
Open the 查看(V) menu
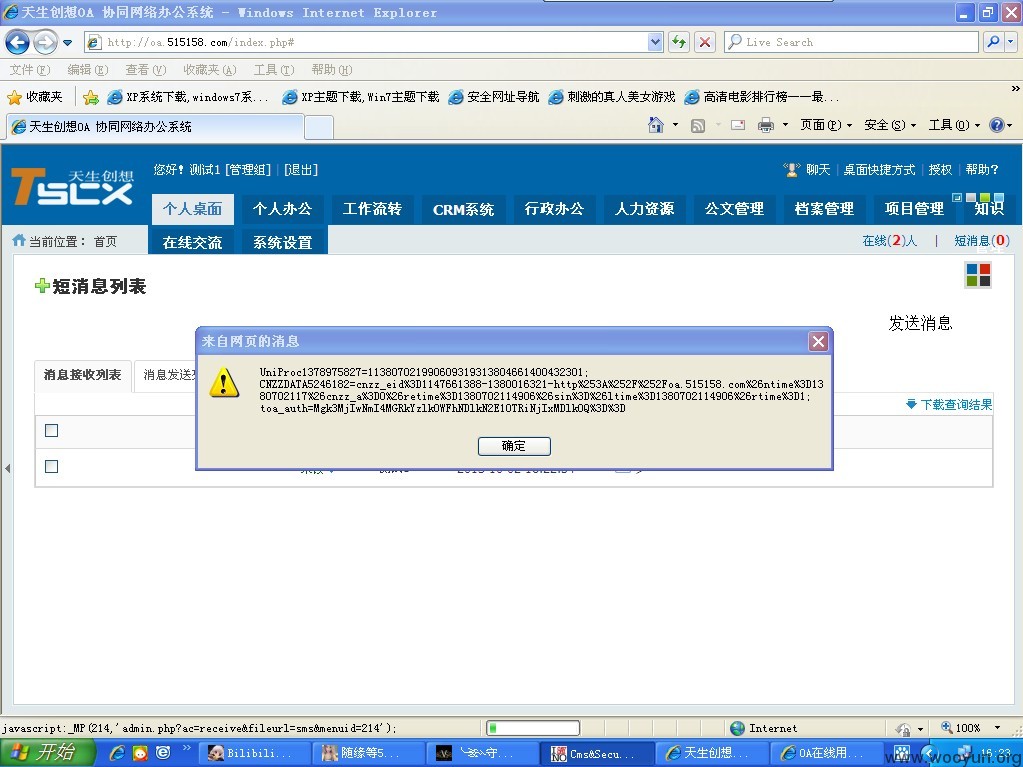[x=145, y=70]
